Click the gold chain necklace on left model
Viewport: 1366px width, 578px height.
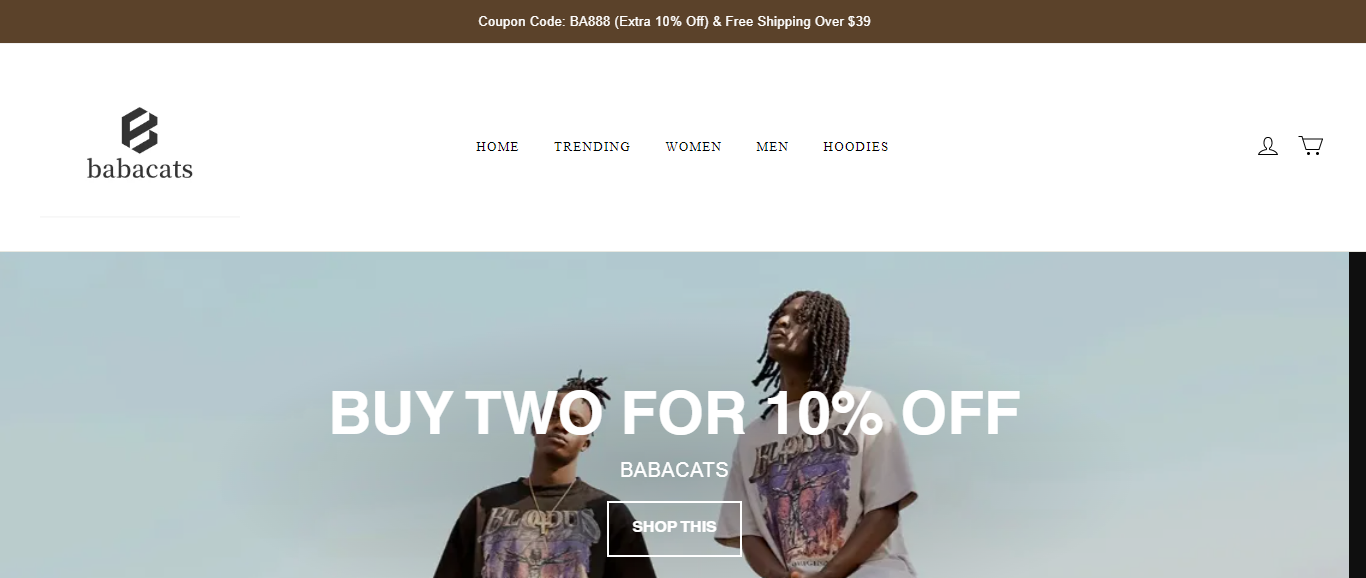click(x=552, y=499)
